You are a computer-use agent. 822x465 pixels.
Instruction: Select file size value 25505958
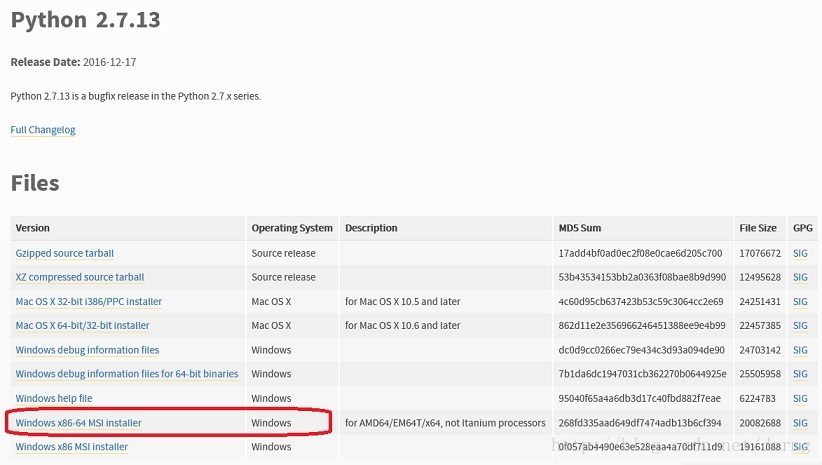(x=760, y=374)
